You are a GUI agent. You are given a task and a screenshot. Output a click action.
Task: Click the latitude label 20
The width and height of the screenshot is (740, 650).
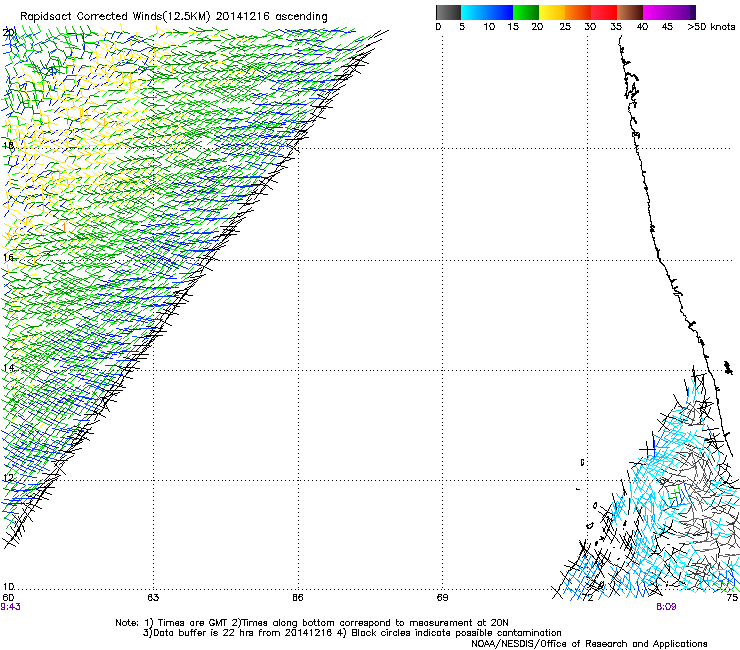tap(8, 33)
